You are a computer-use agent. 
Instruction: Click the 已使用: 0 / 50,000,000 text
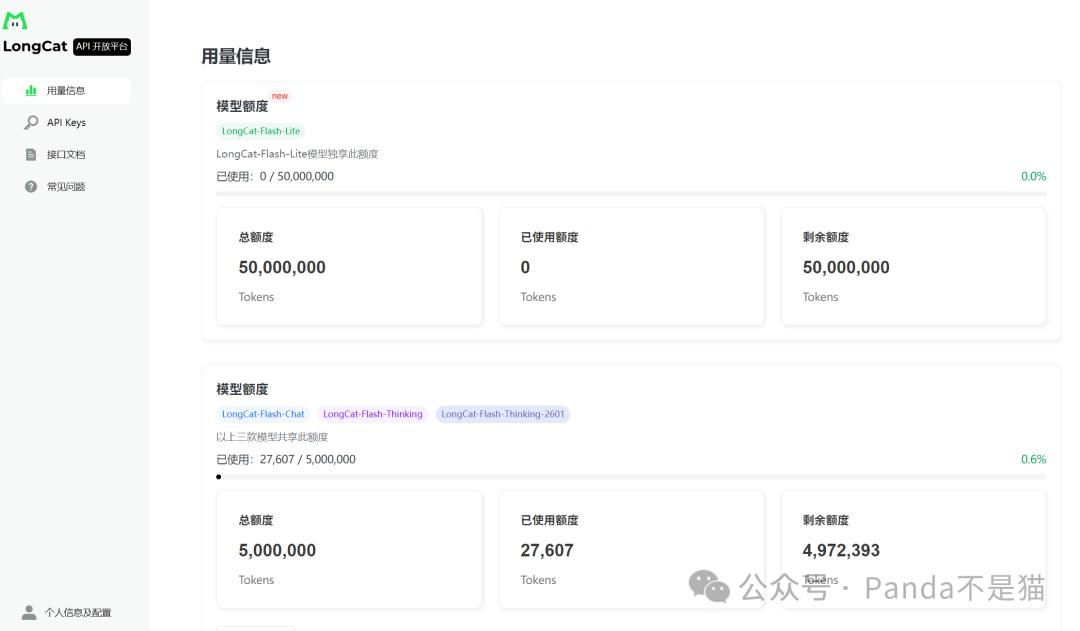coord(275,176)
